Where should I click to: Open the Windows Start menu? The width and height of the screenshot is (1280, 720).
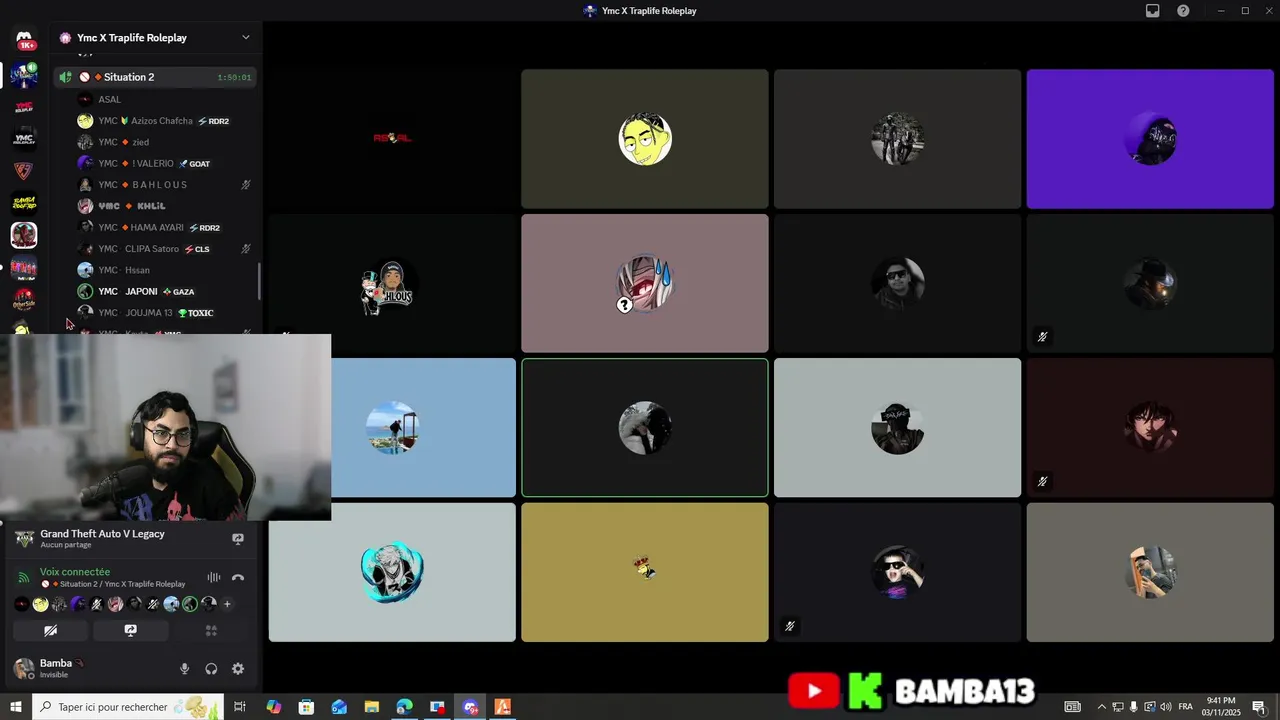[x=15, y=707]
